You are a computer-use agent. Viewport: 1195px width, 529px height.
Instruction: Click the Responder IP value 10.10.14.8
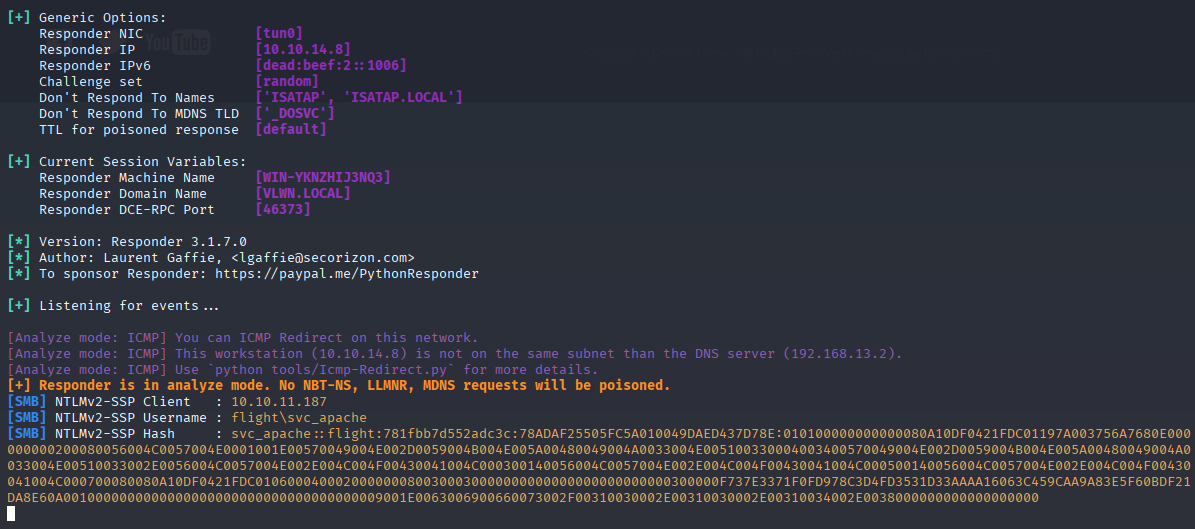pyautogui.click(x=303, y=50)
